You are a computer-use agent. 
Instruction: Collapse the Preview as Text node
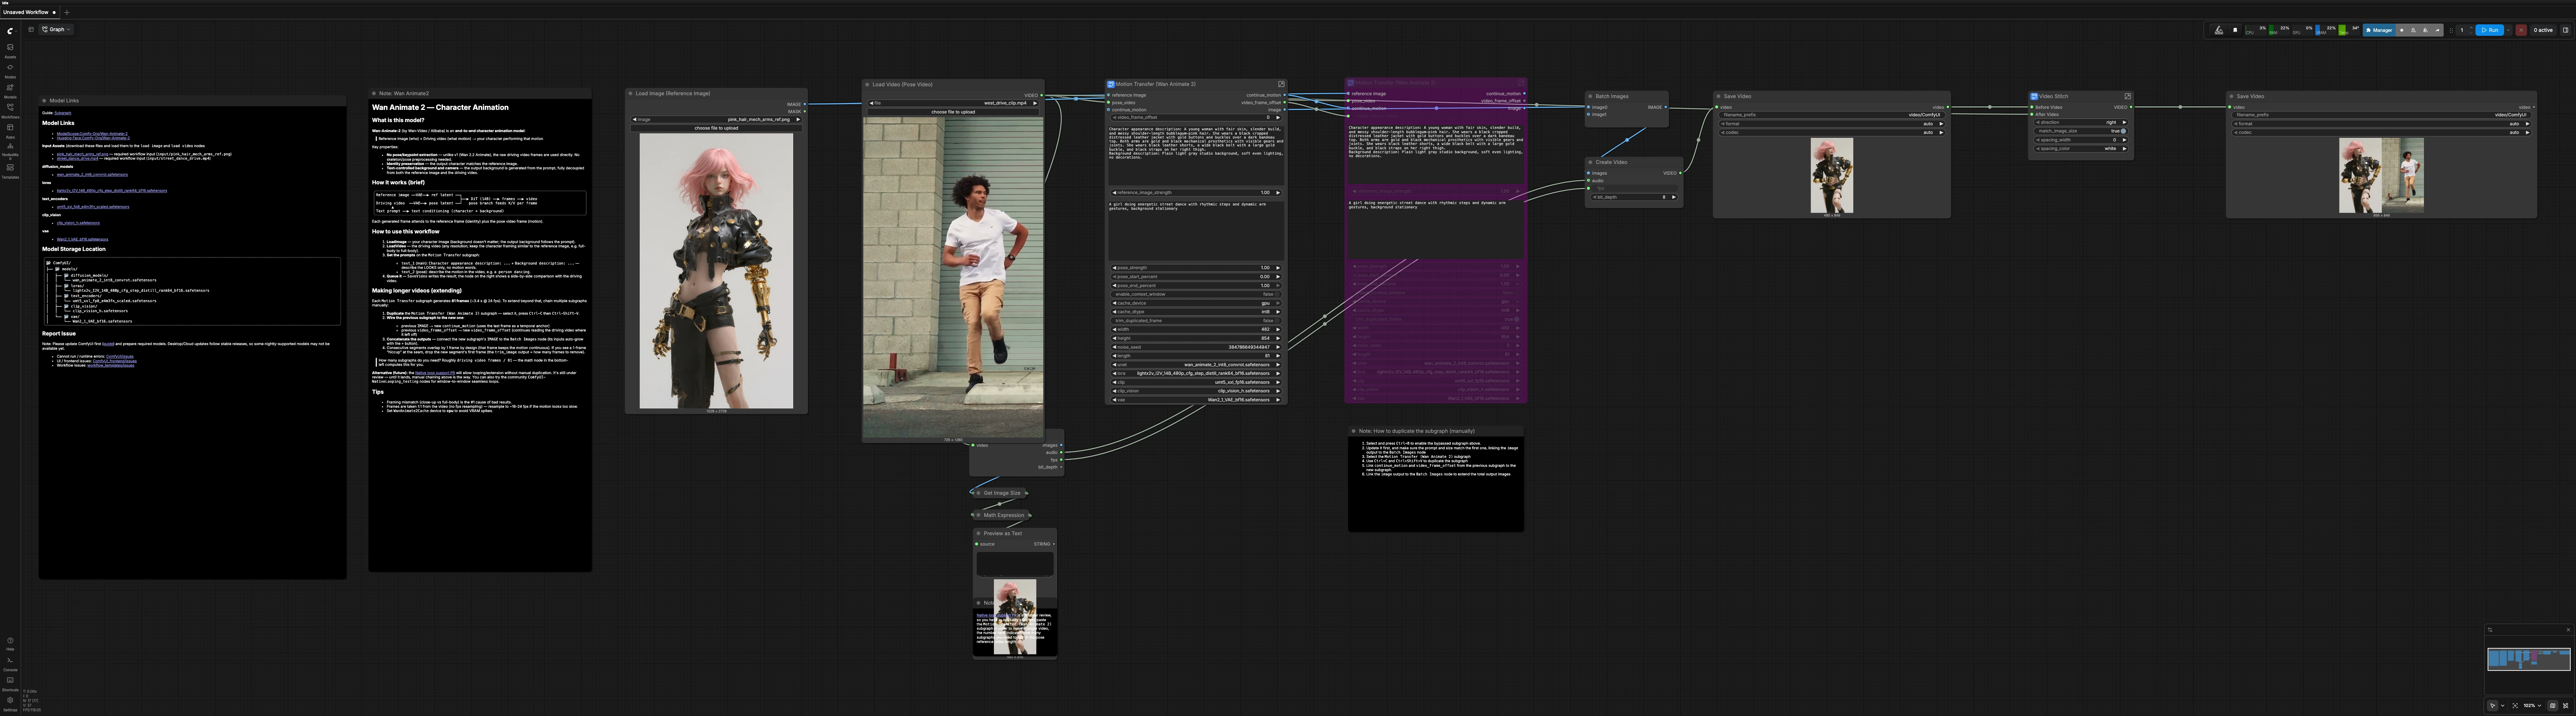pos(979,533)
